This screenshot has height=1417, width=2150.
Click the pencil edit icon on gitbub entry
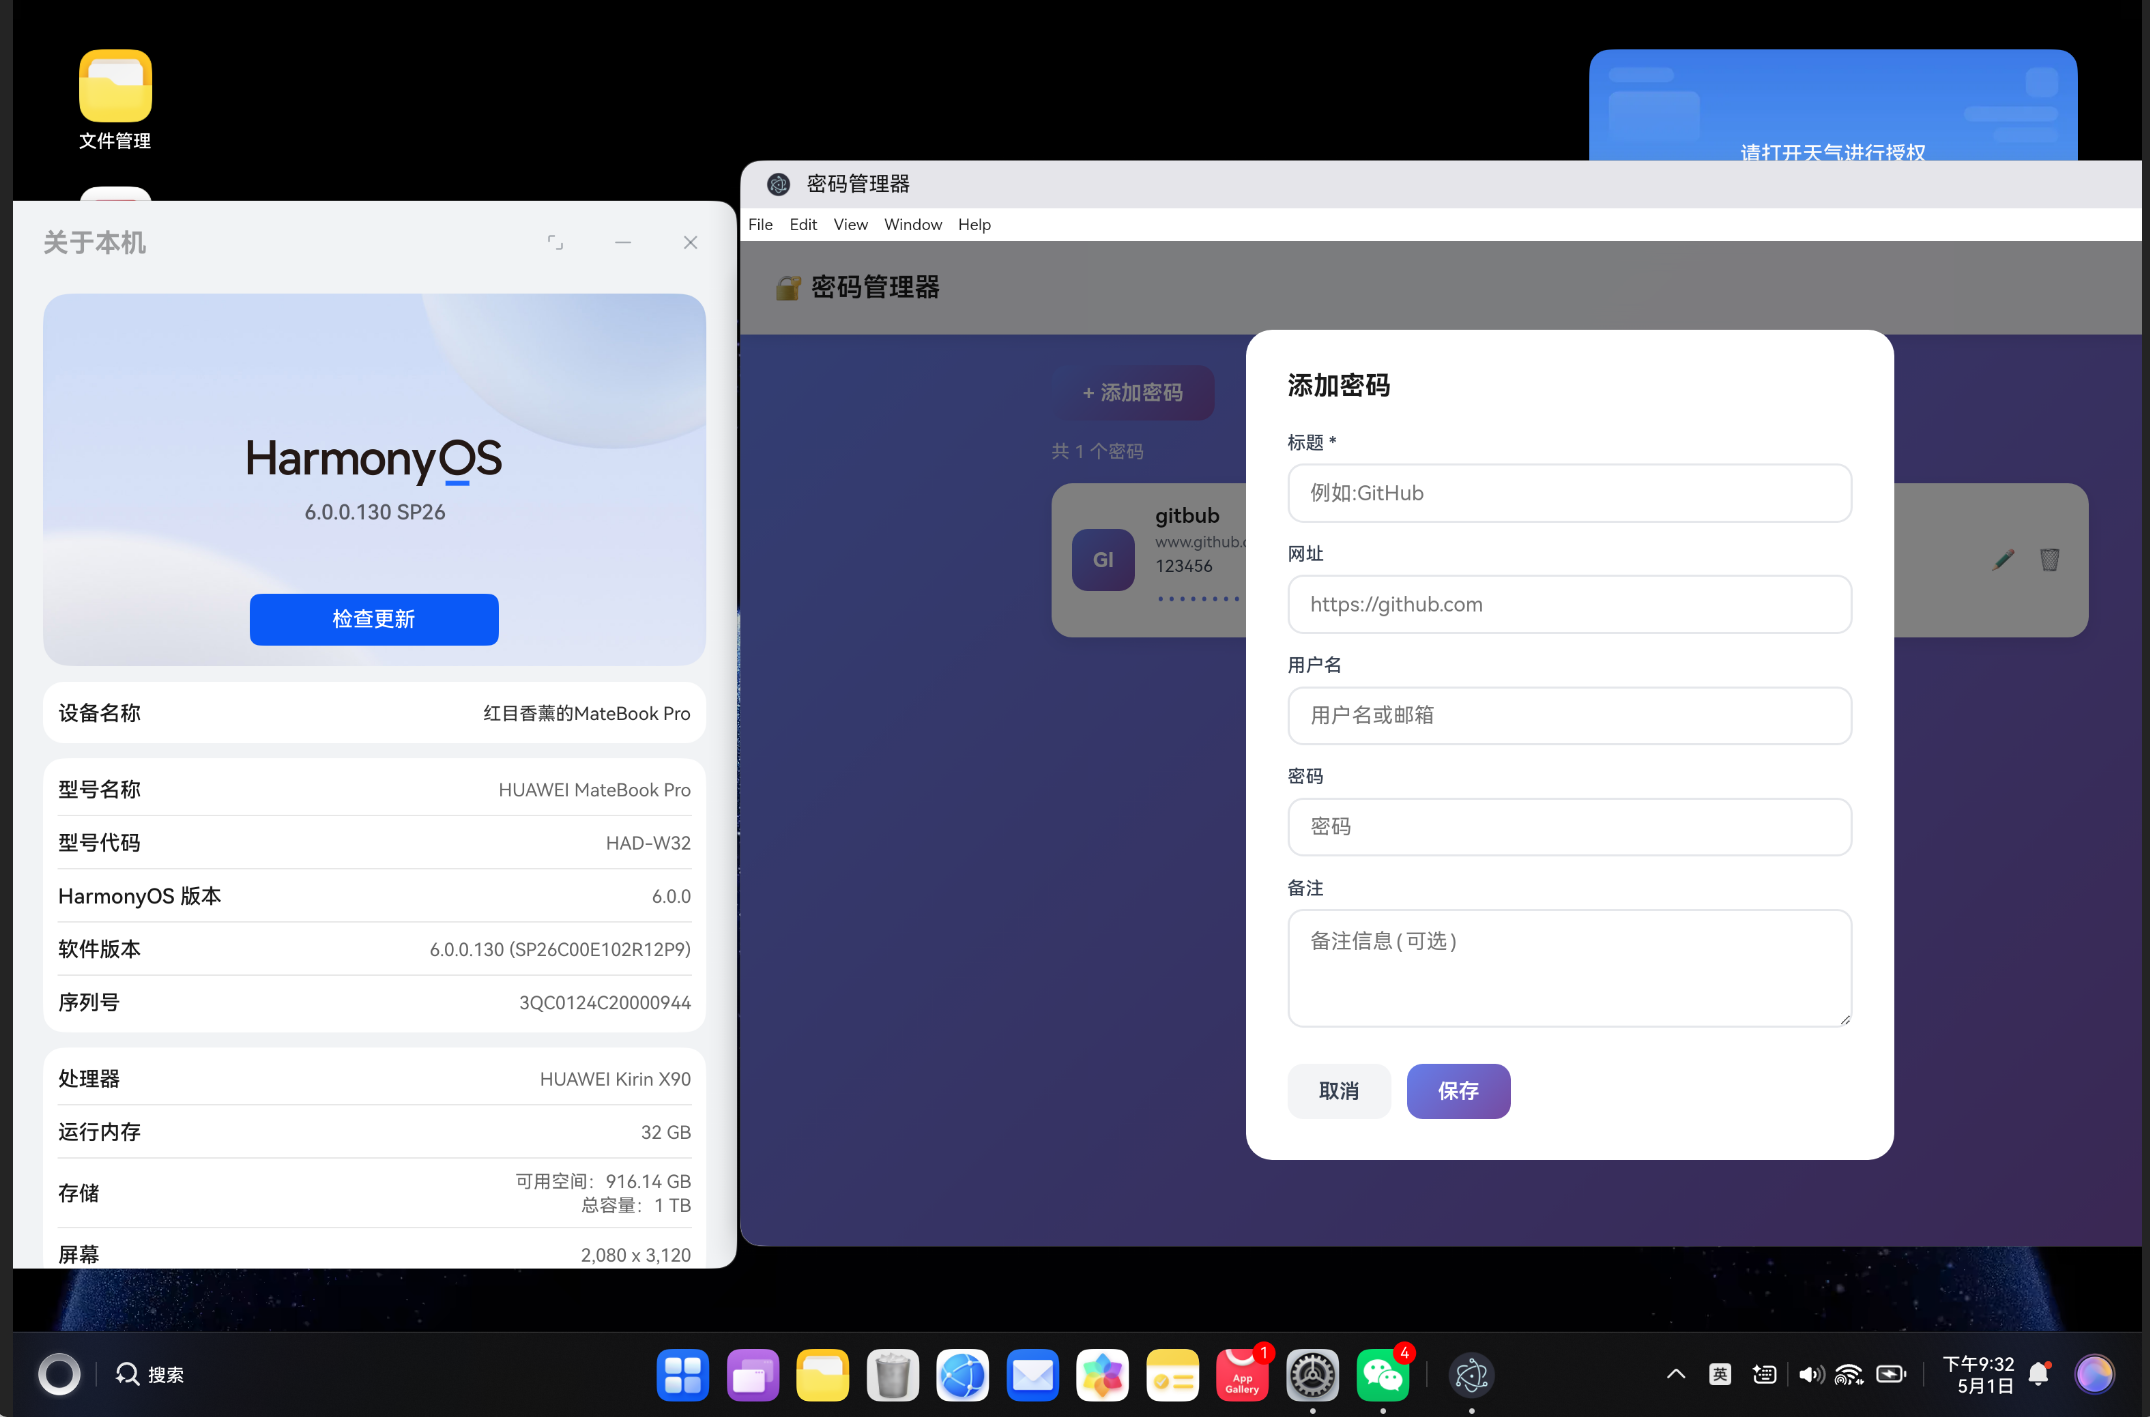pyautogui.click(x=2003, y=560)
